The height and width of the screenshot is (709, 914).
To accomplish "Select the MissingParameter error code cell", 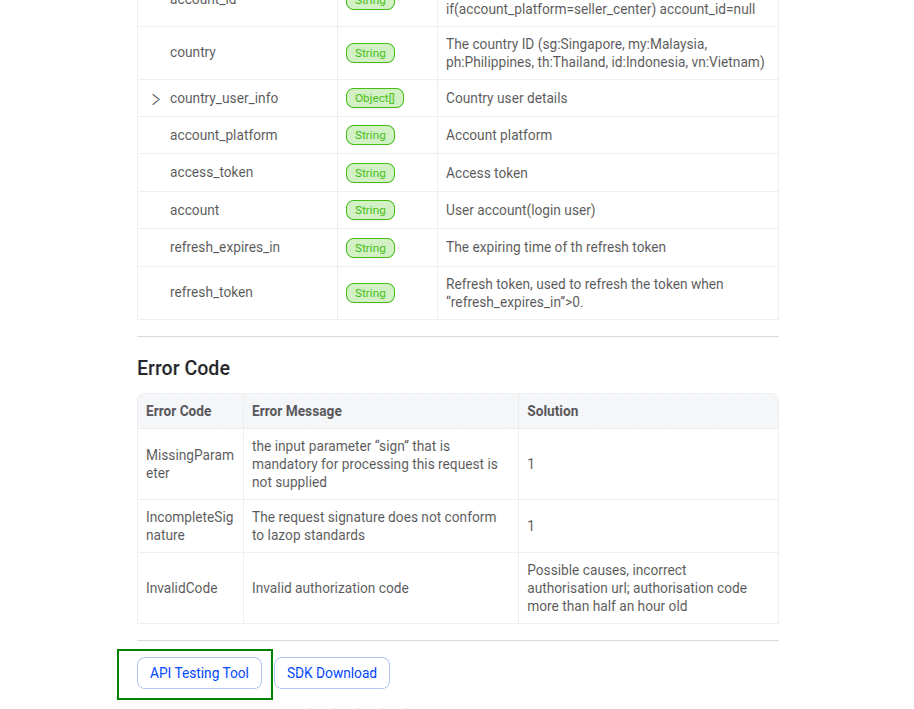I will [190, 464].
